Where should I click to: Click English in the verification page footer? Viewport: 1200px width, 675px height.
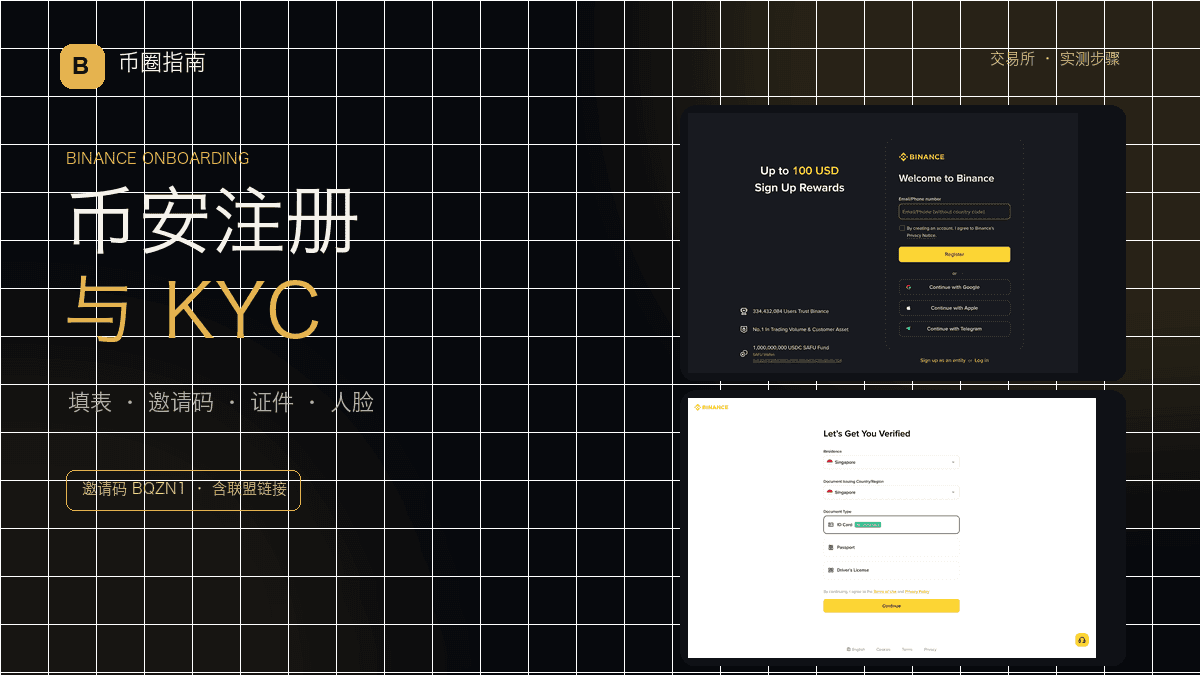point(859,649)
